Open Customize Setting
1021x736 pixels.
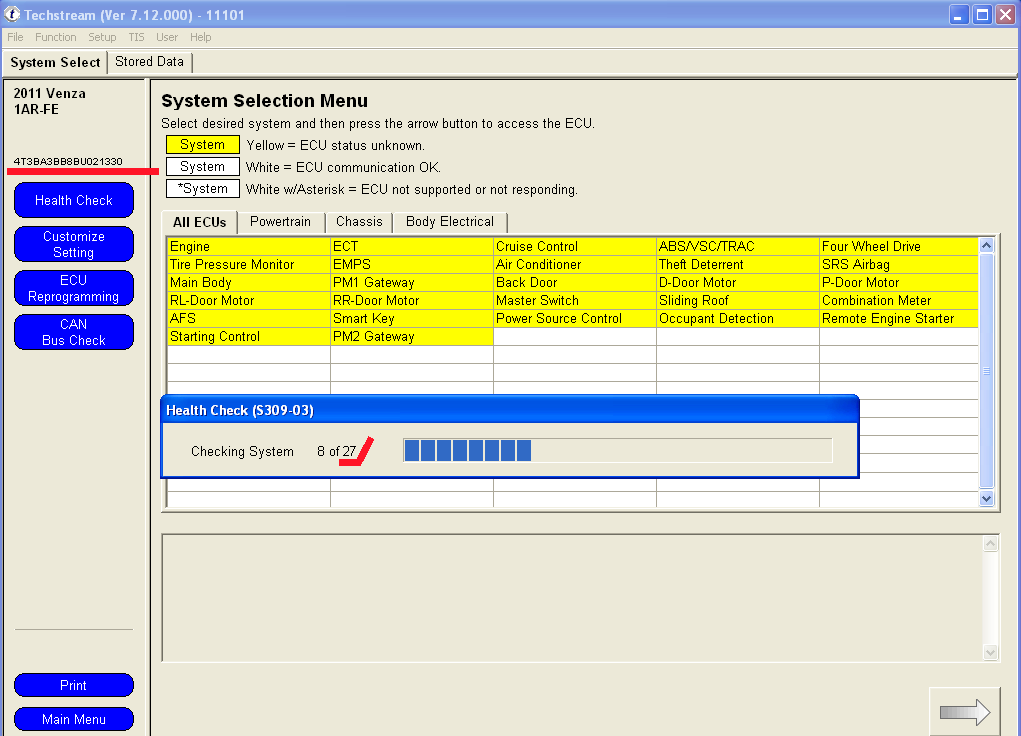(x=74, y=244)
